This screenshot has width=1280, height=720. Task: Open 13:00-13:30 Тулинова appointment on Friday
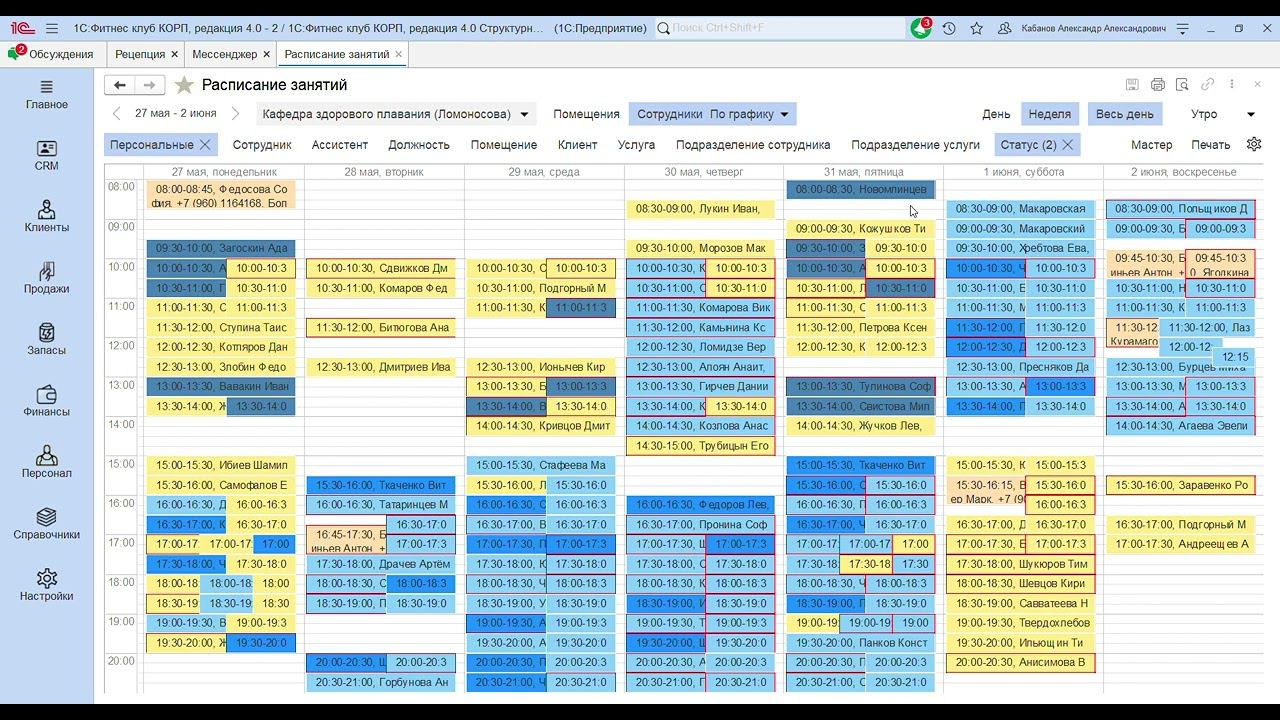pos(861,386)
